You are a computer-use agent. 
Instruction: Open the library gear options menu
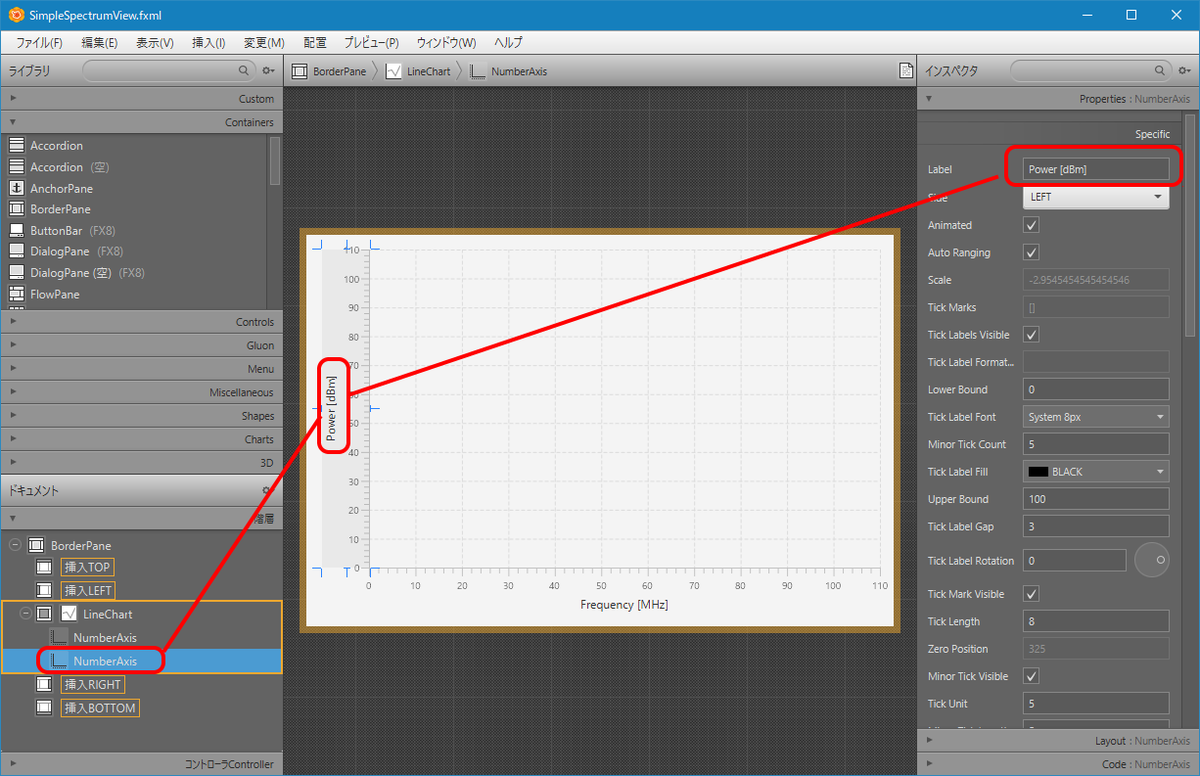[x=268, y=71]
